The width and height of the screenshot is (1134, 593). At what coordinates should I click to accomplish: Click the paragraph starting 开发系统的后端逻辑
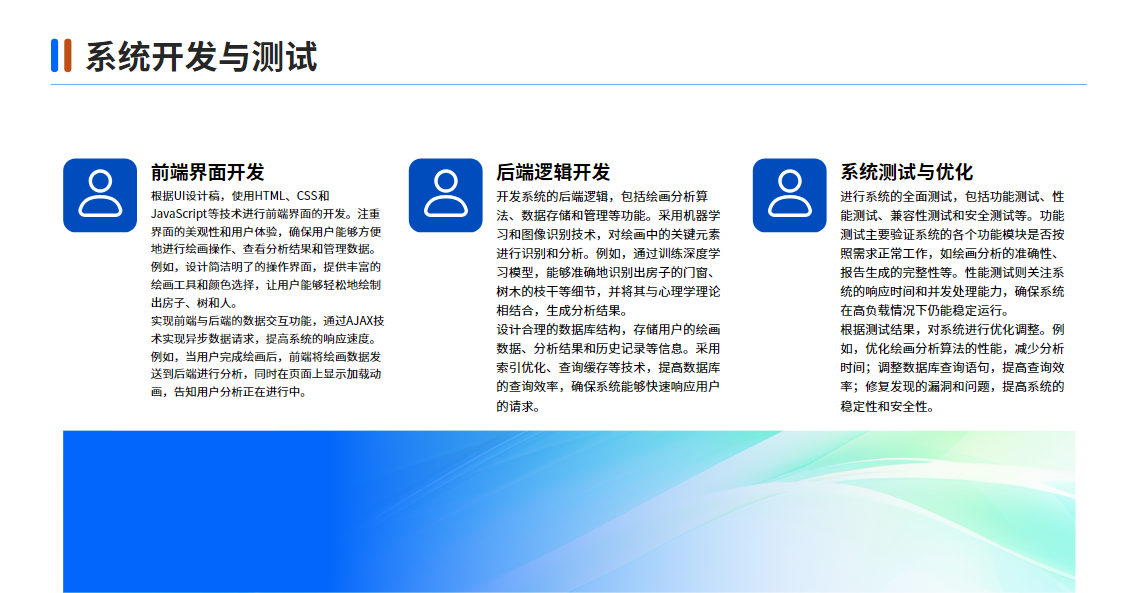608,253
